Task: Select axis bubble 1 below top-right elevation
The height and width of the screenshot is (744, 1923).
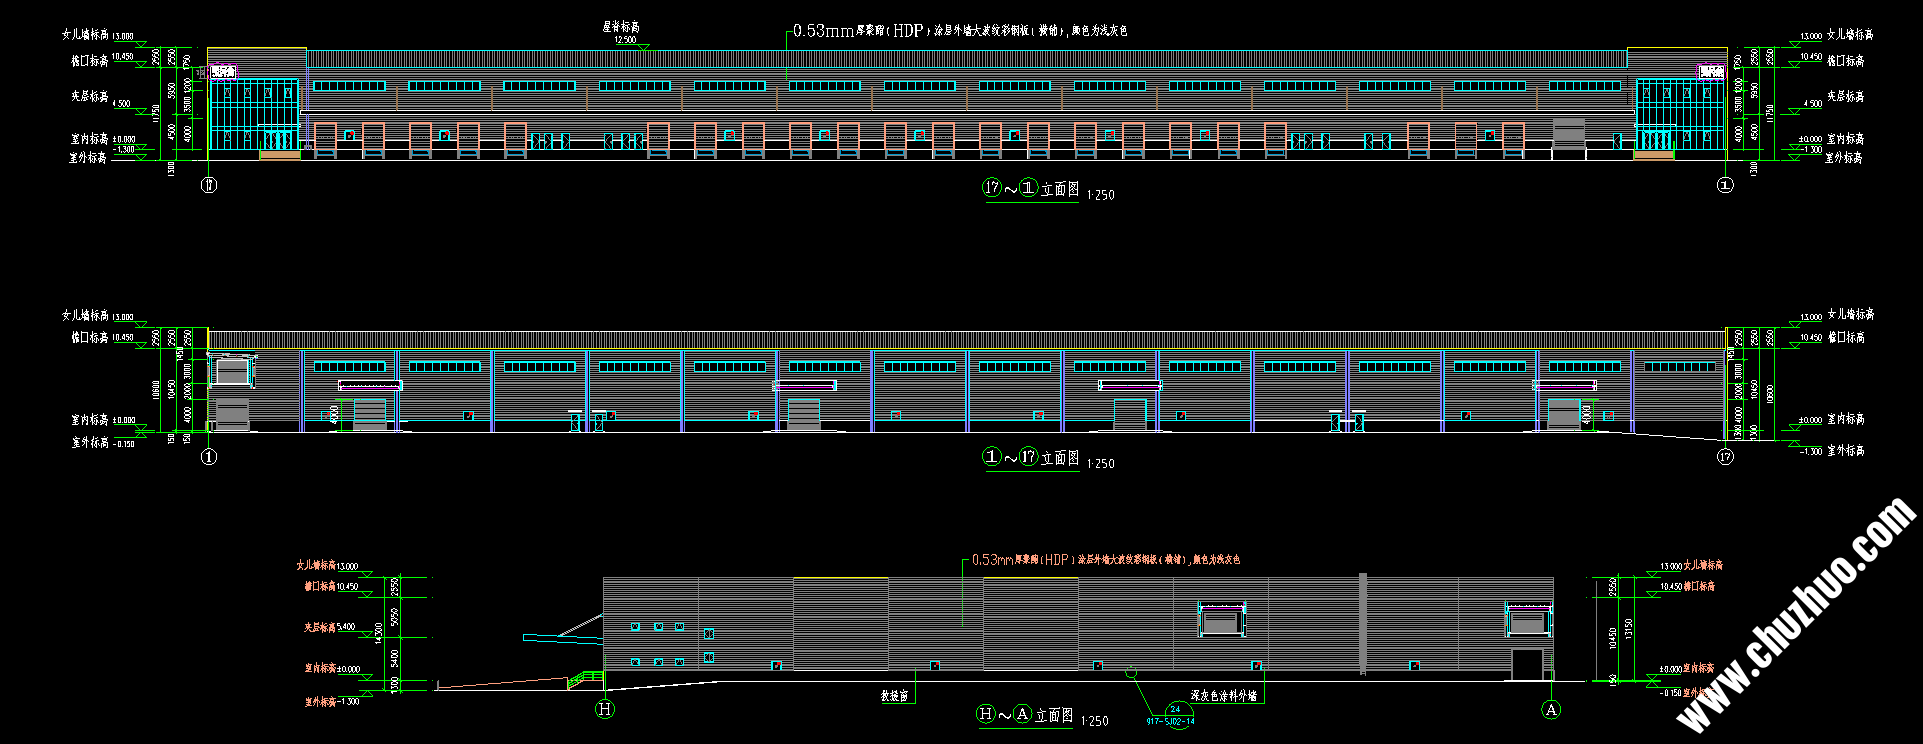Action: tap(1725, 184)
